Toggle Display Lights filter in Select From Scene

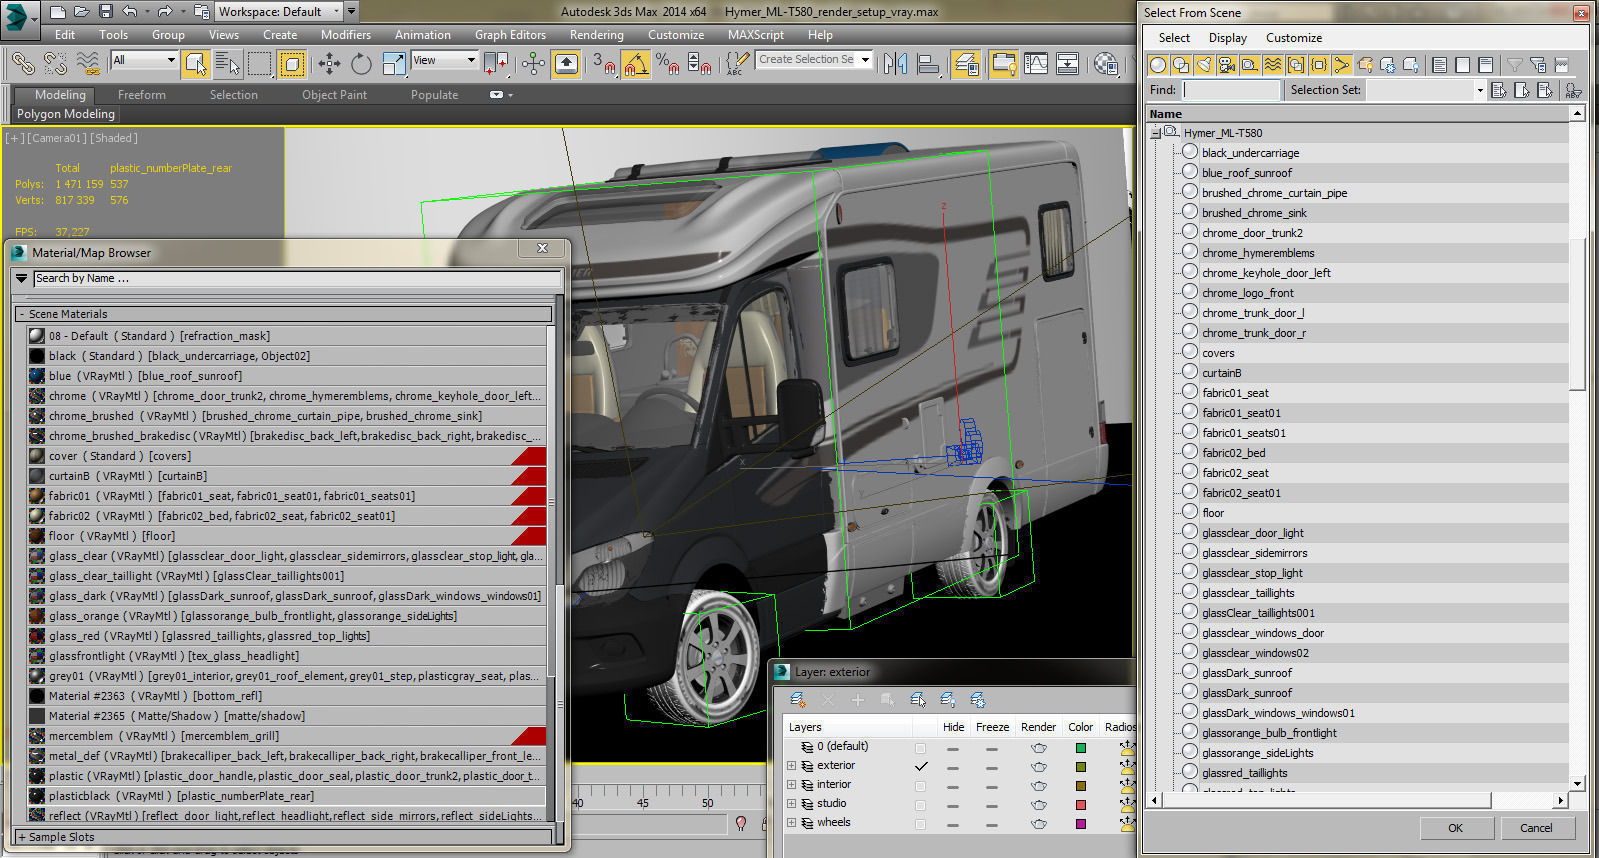coord(1204,65)
